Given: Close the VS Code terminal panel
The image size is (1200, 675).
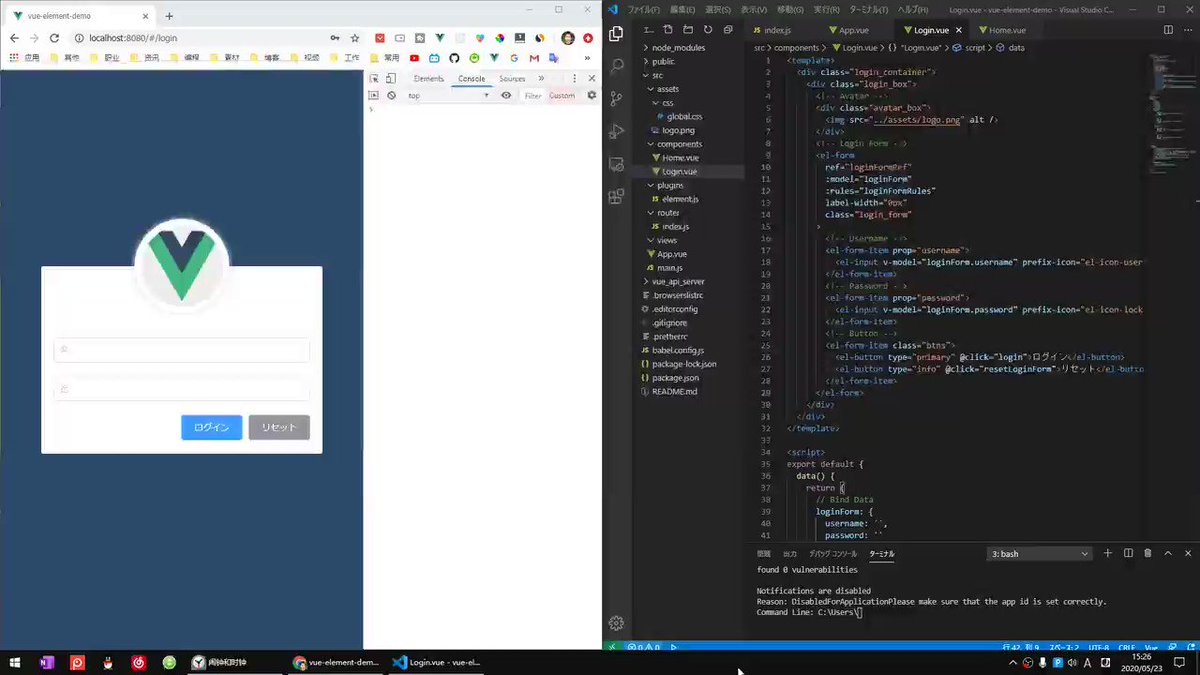Looking at the screenshot, I should tap(1188, 553).
